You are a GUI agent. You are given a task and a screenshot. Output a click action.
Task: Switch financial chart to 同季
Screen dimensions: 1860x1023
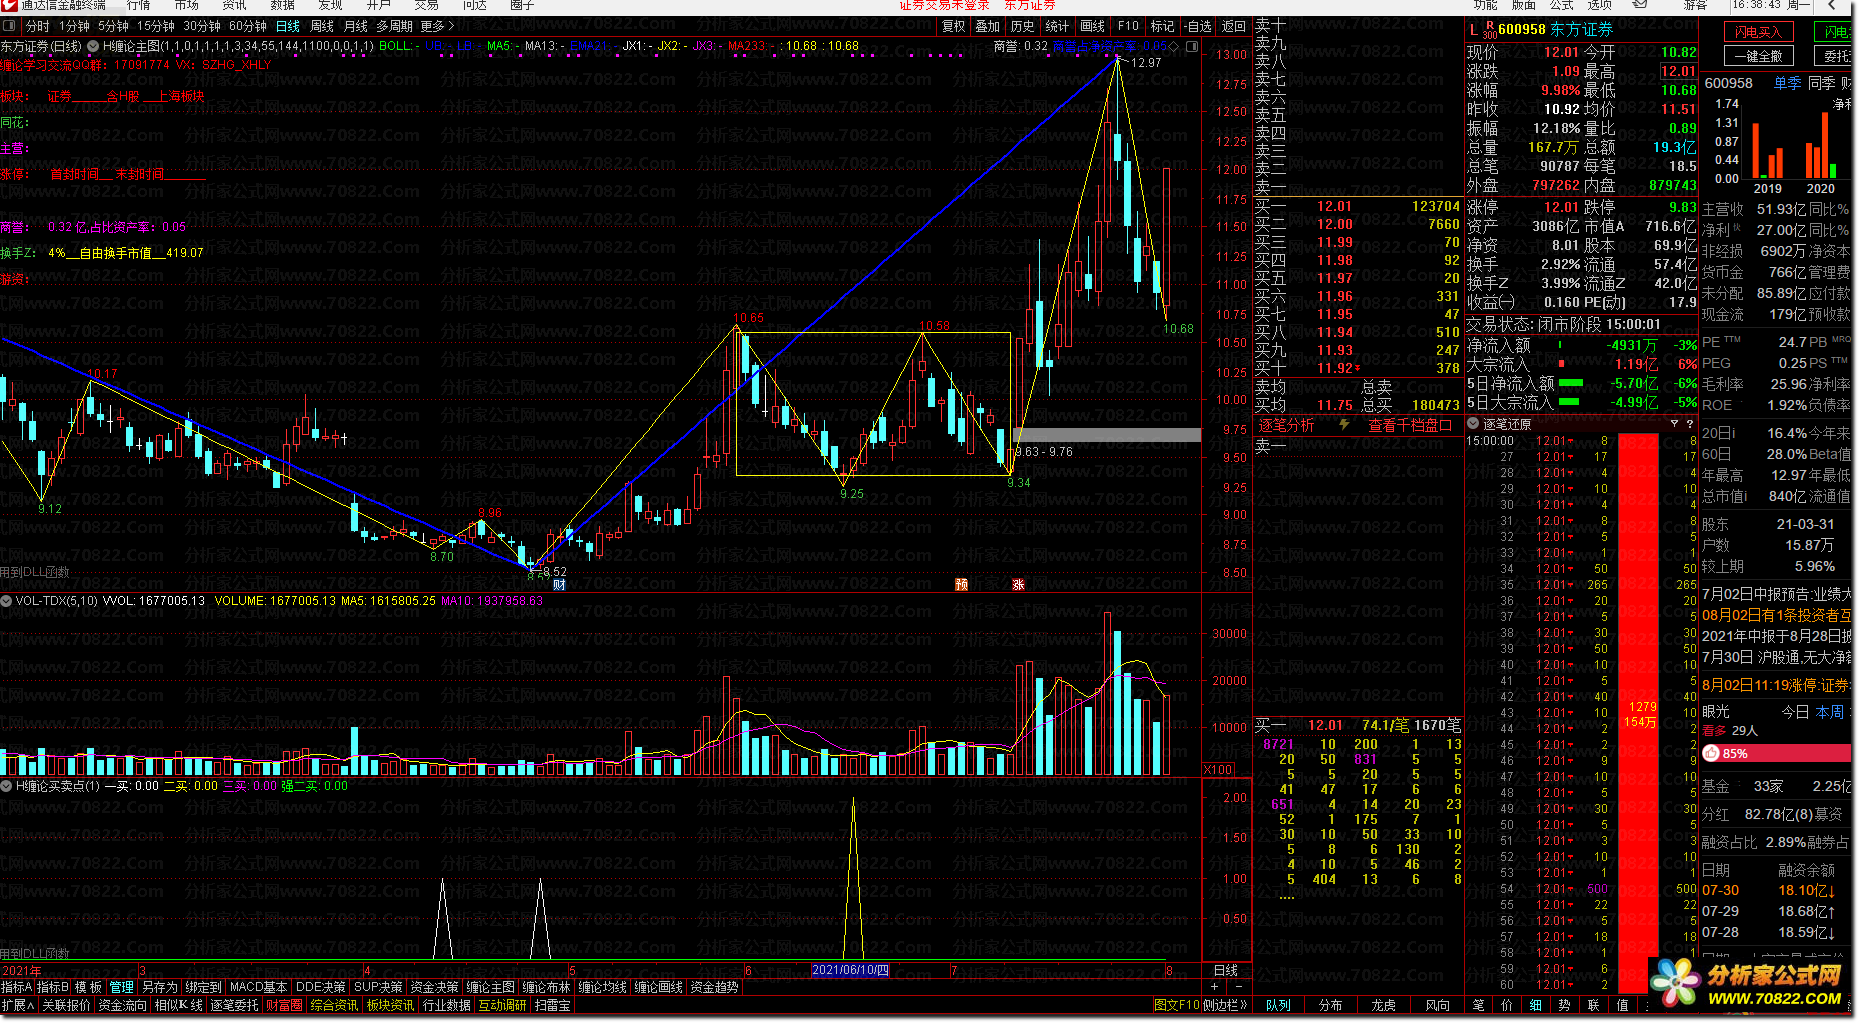click(x=1822, y=83)
